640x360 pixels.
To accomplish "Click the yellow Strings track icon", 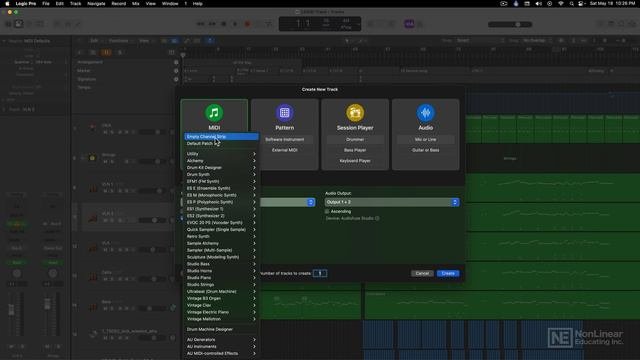I will (92, 158).
